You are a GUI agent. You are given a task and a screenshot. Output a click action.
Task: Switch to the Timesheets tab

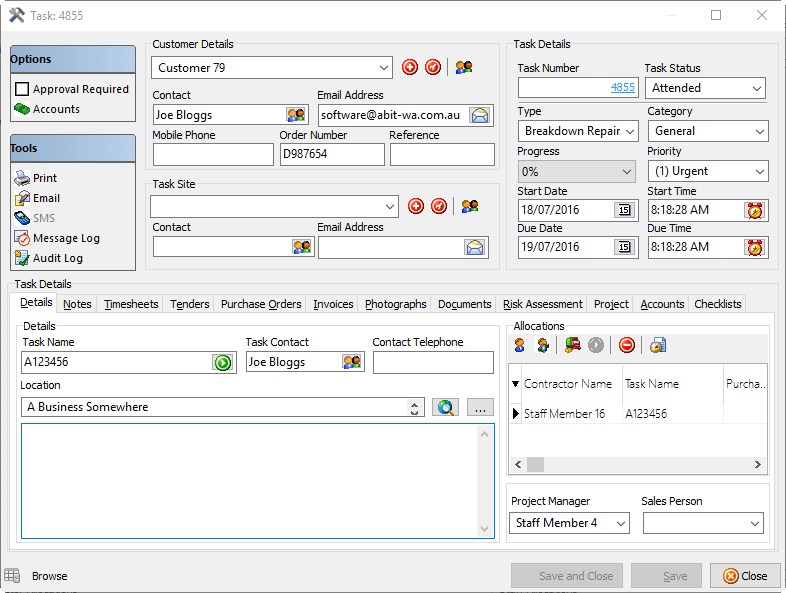[x=131, y=304]
